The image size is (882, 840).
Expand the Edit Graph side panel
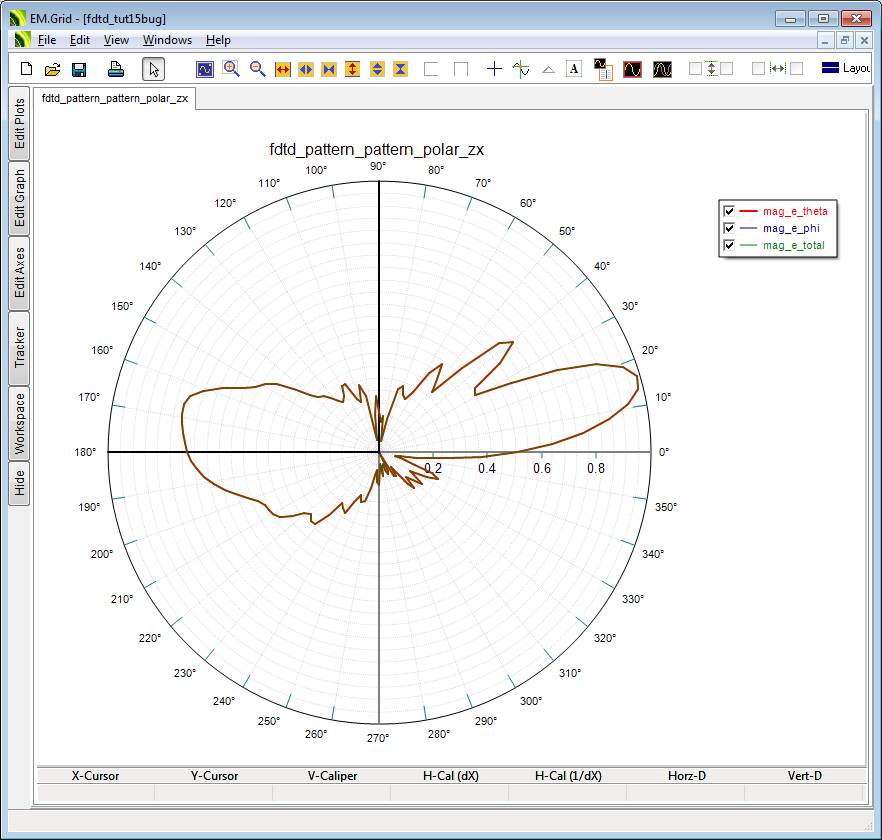(19, 198)
